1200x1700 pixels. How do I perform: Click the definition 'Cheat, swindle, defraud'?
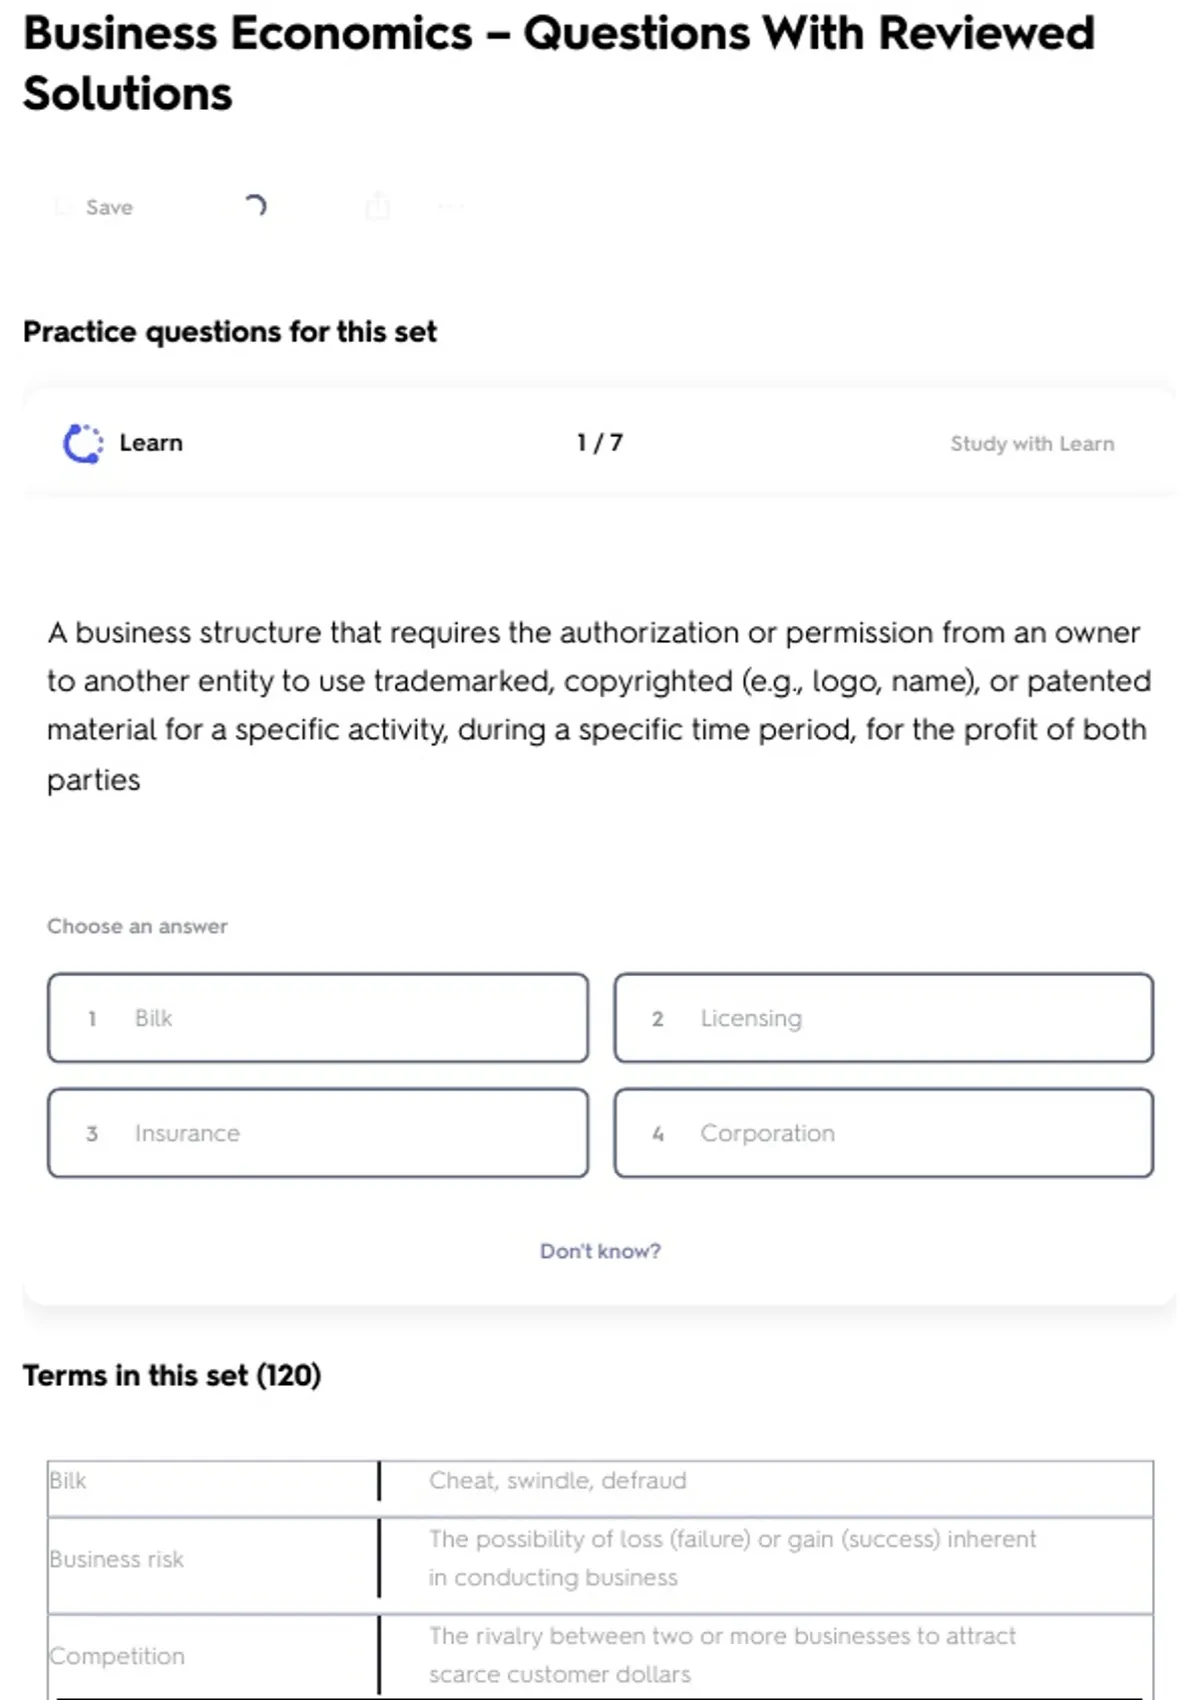tap(557, 1480)
